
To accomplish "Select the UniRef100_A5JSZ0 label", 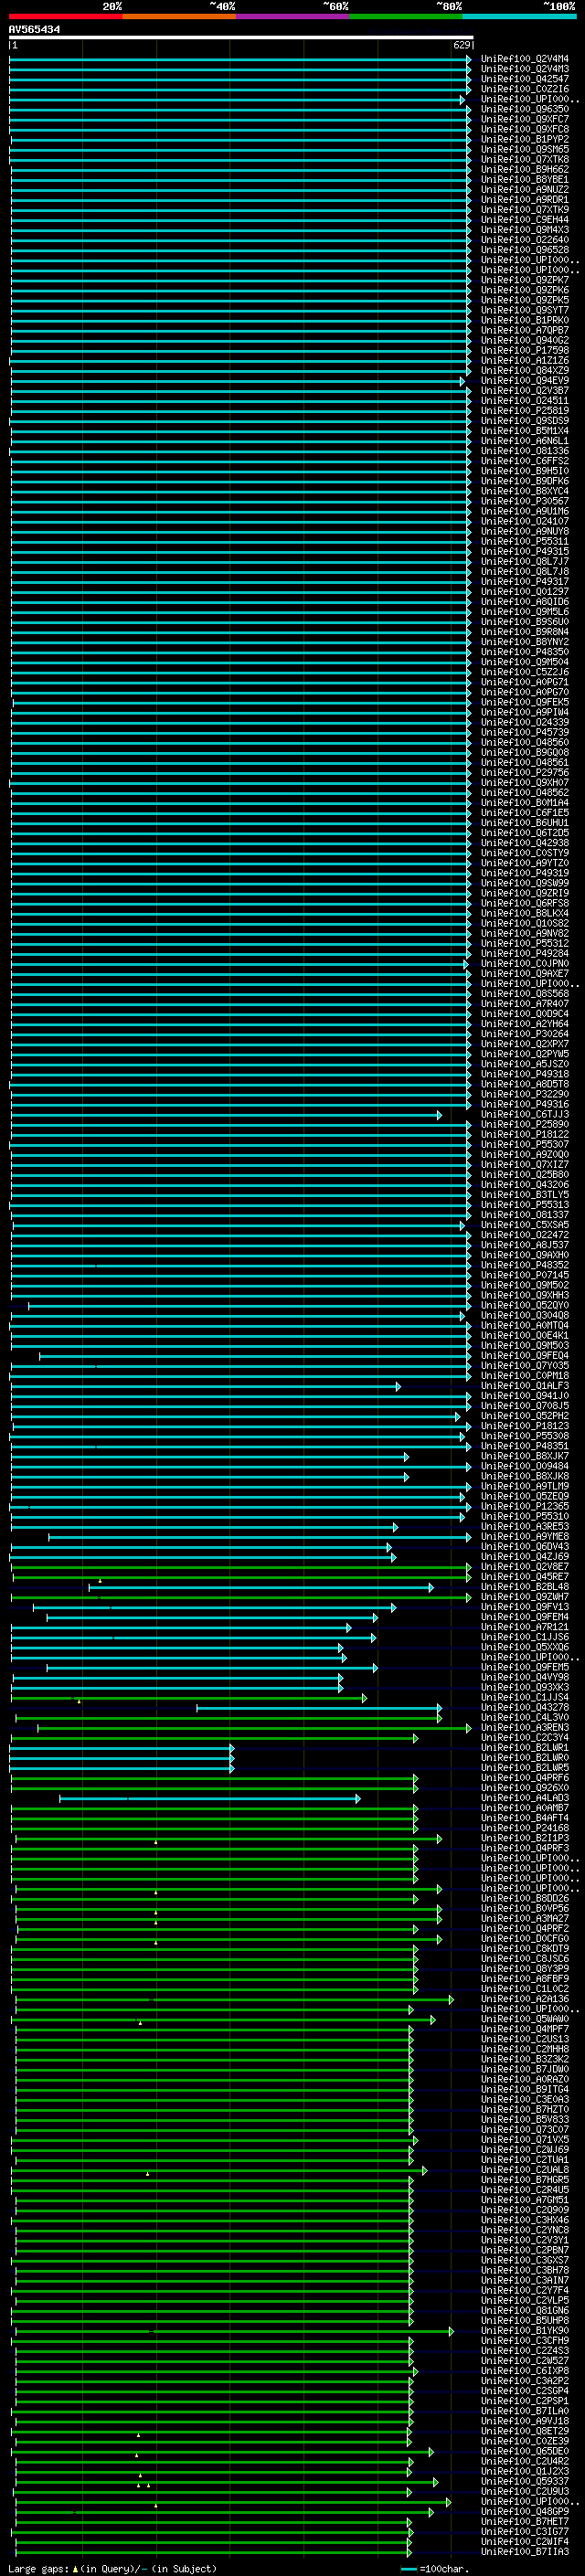I will (x=525, y=1064).
